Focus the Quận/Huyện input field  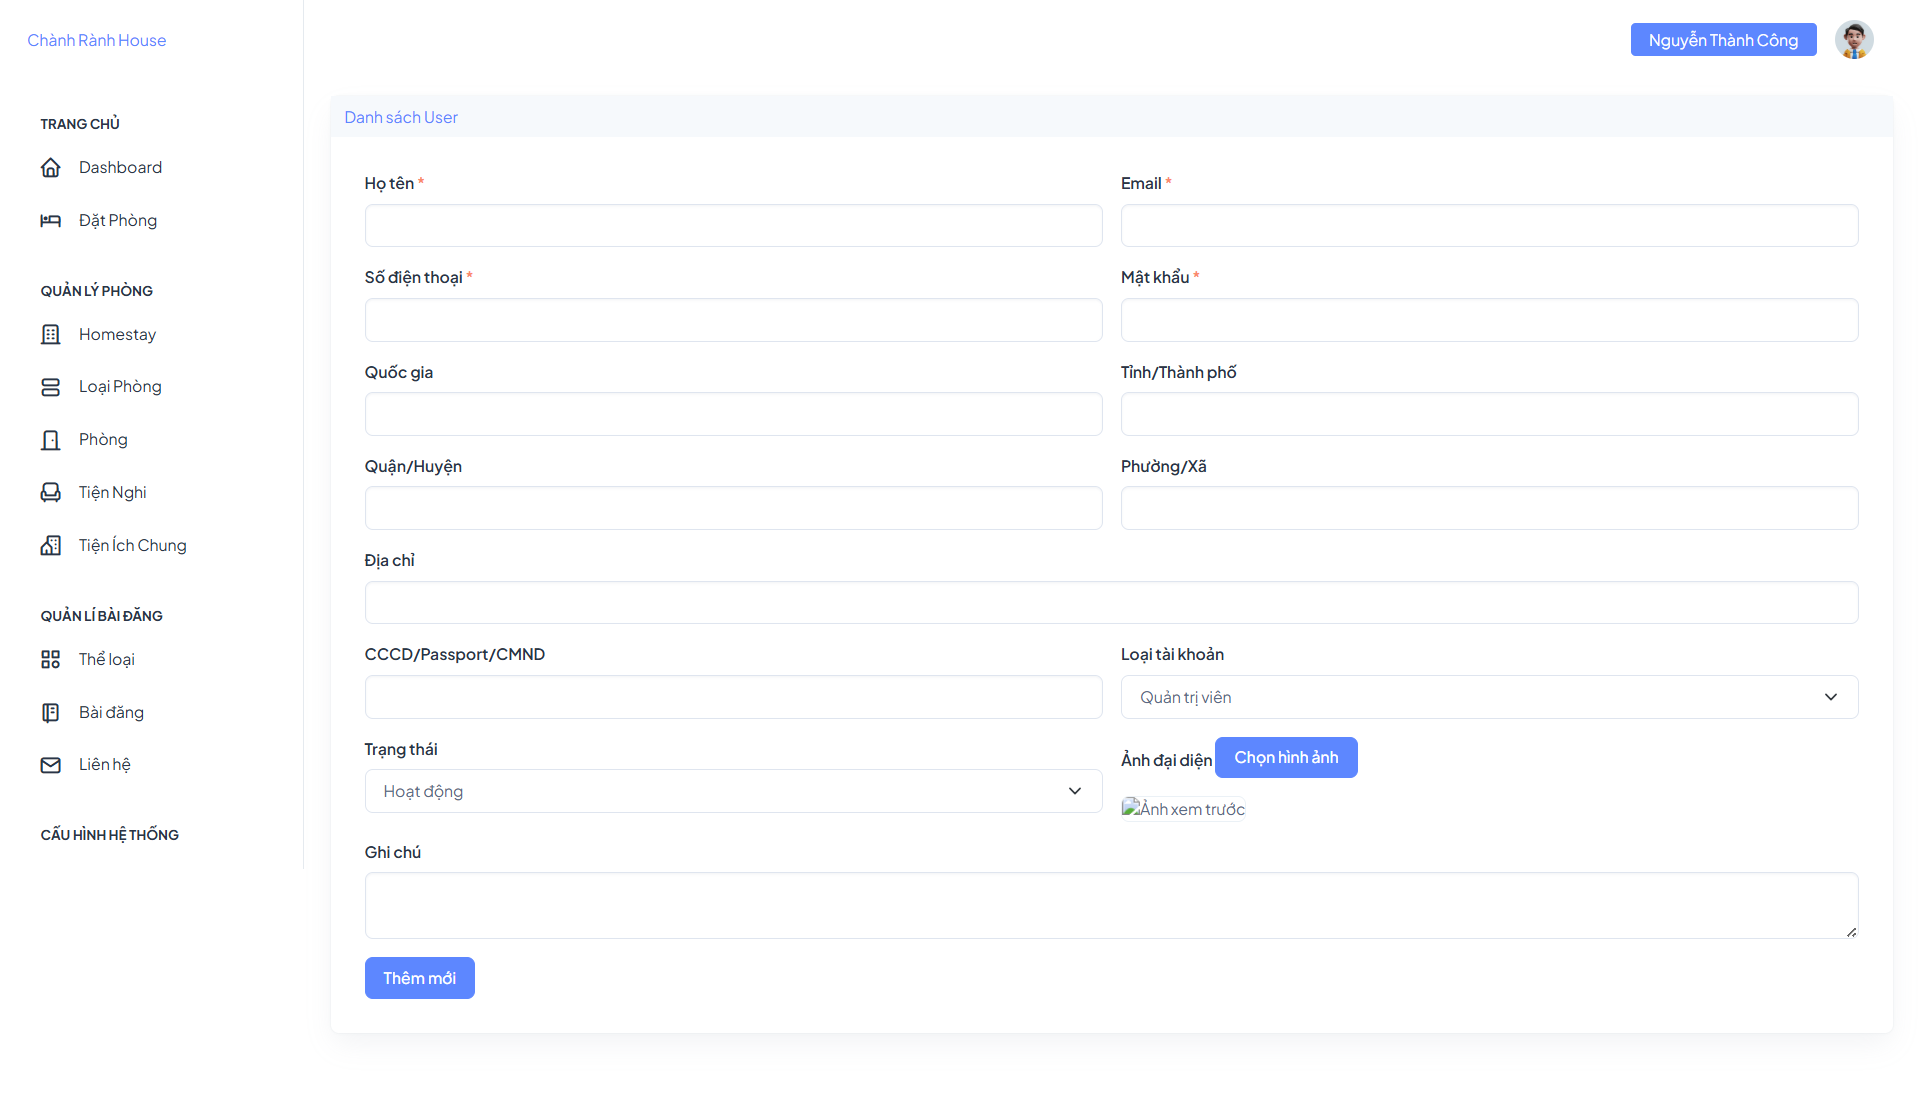(733, 508)
